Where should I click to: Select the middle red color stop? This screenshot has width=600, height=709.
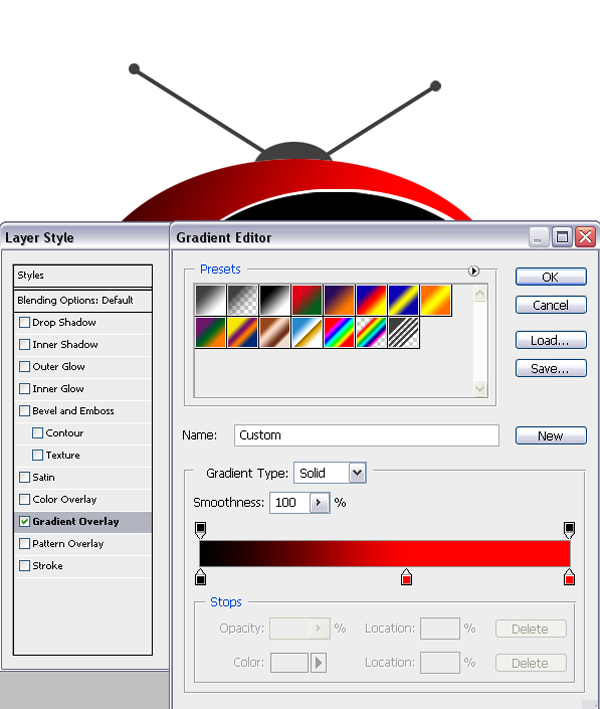tap(406, 577)
